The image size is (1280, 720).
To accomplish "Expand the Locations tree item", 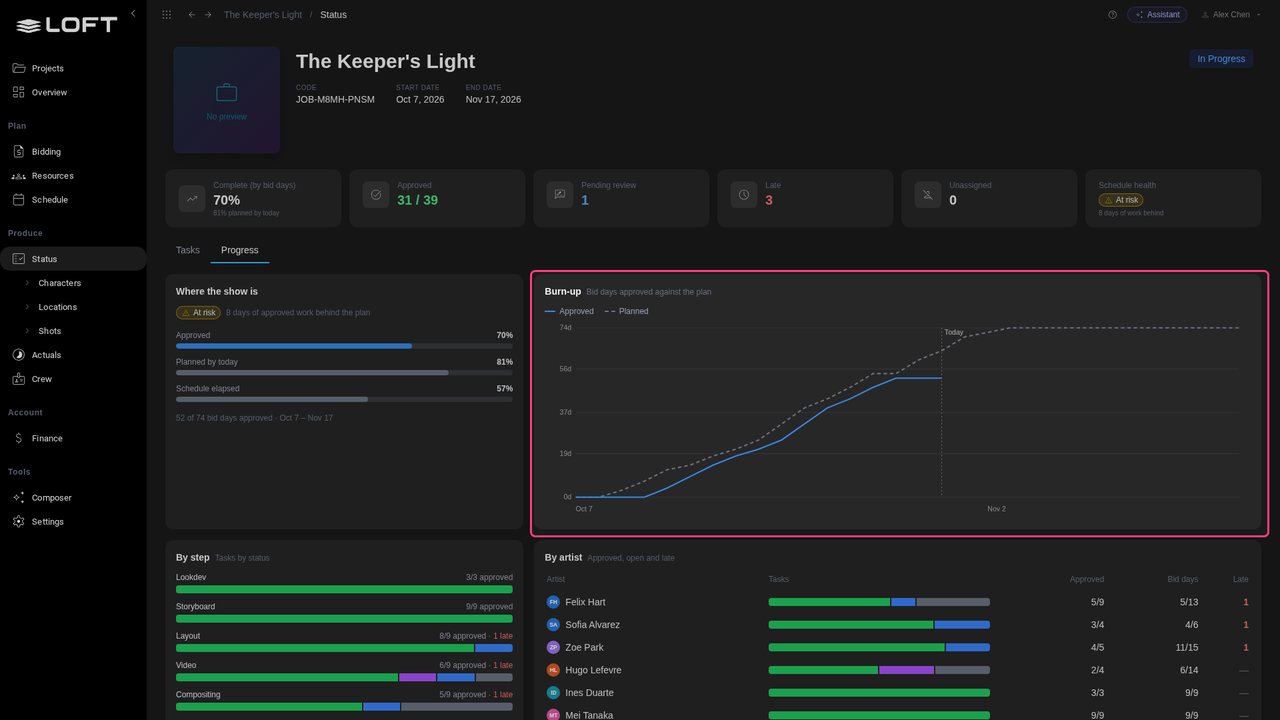I will [27, 307].
